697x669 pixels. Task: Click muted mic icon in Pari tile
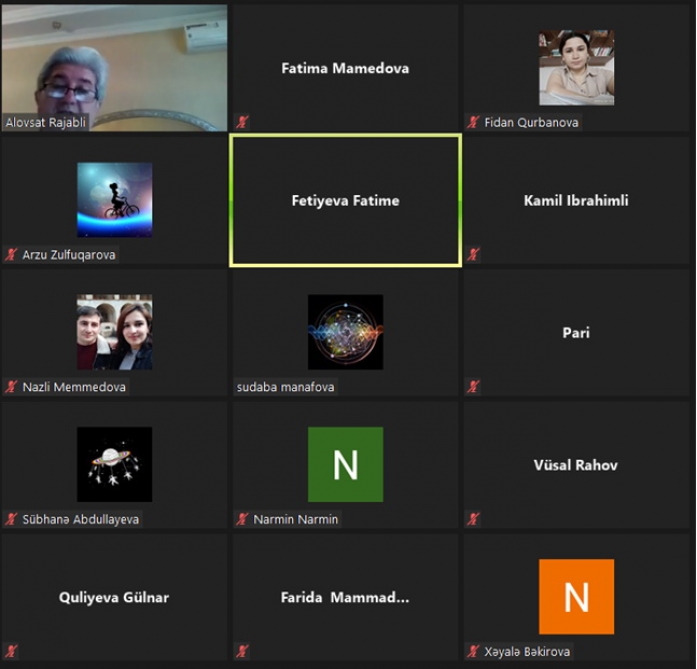[473, 387]
